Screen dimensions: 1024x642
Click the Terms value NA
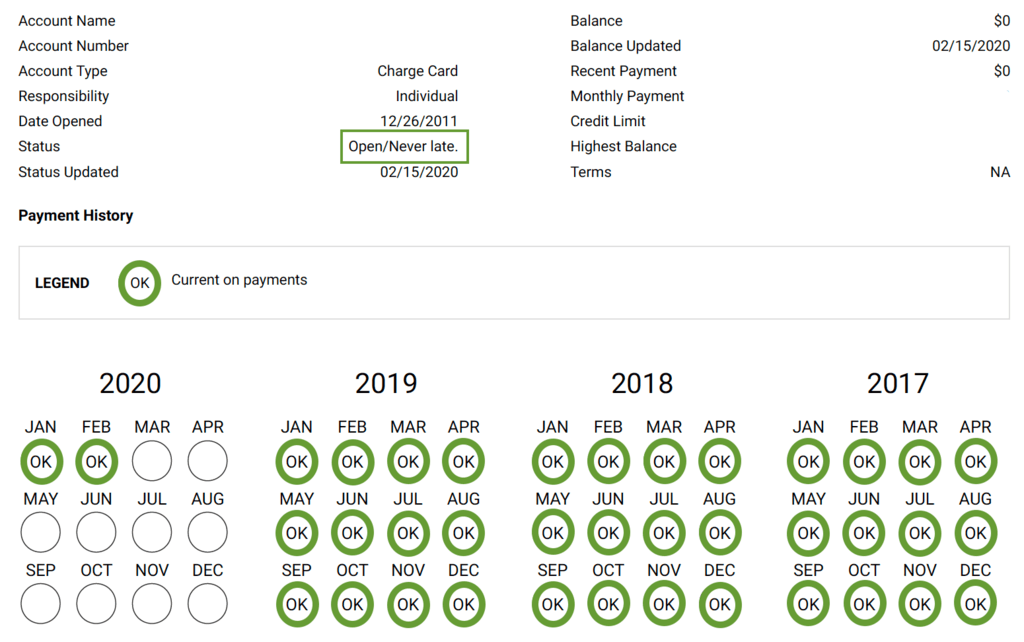1000,171
